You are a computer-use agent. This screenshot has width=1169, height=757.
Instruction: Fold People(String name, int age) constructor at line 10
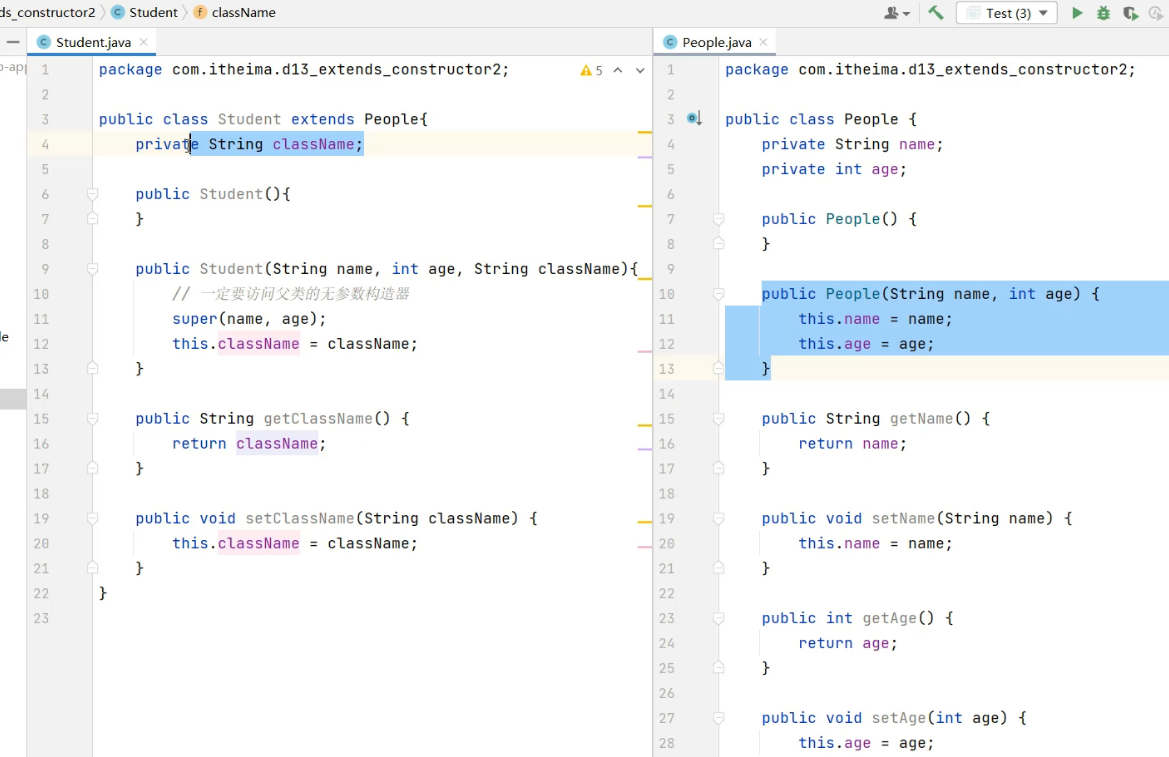719,294
